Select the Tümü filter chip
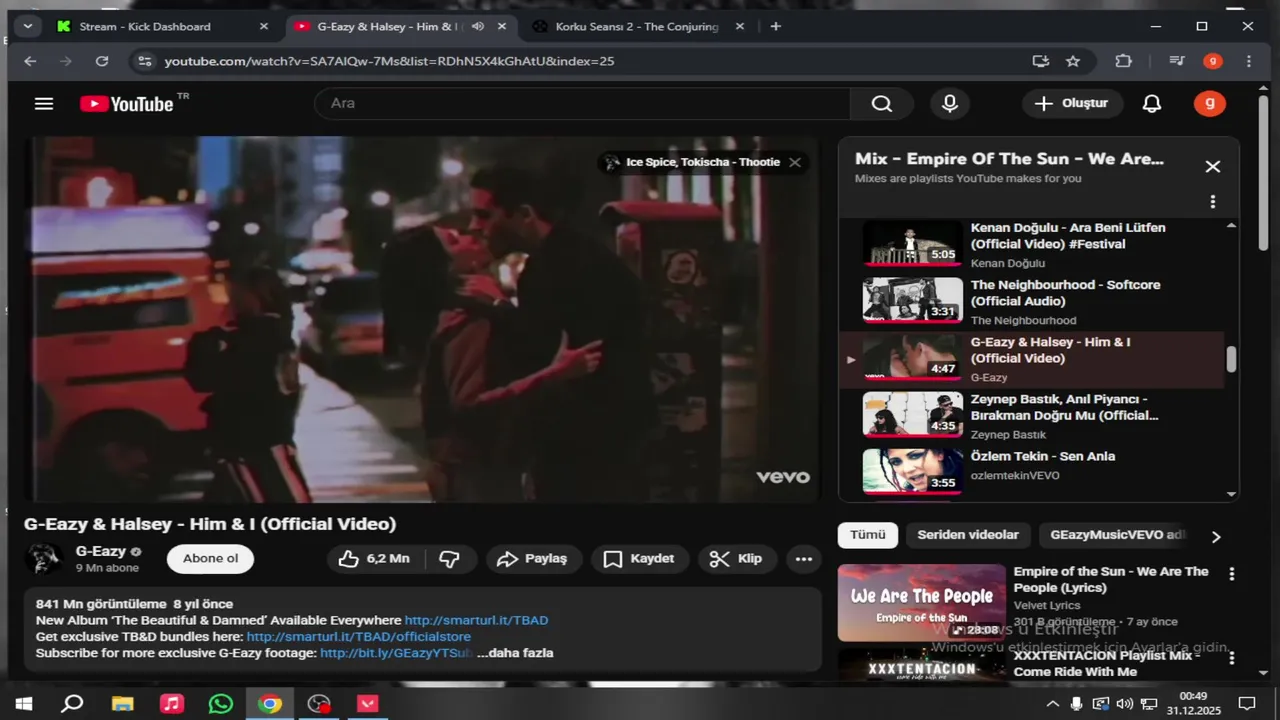This screenshot has width=1280, height=720. pos(868,535)
